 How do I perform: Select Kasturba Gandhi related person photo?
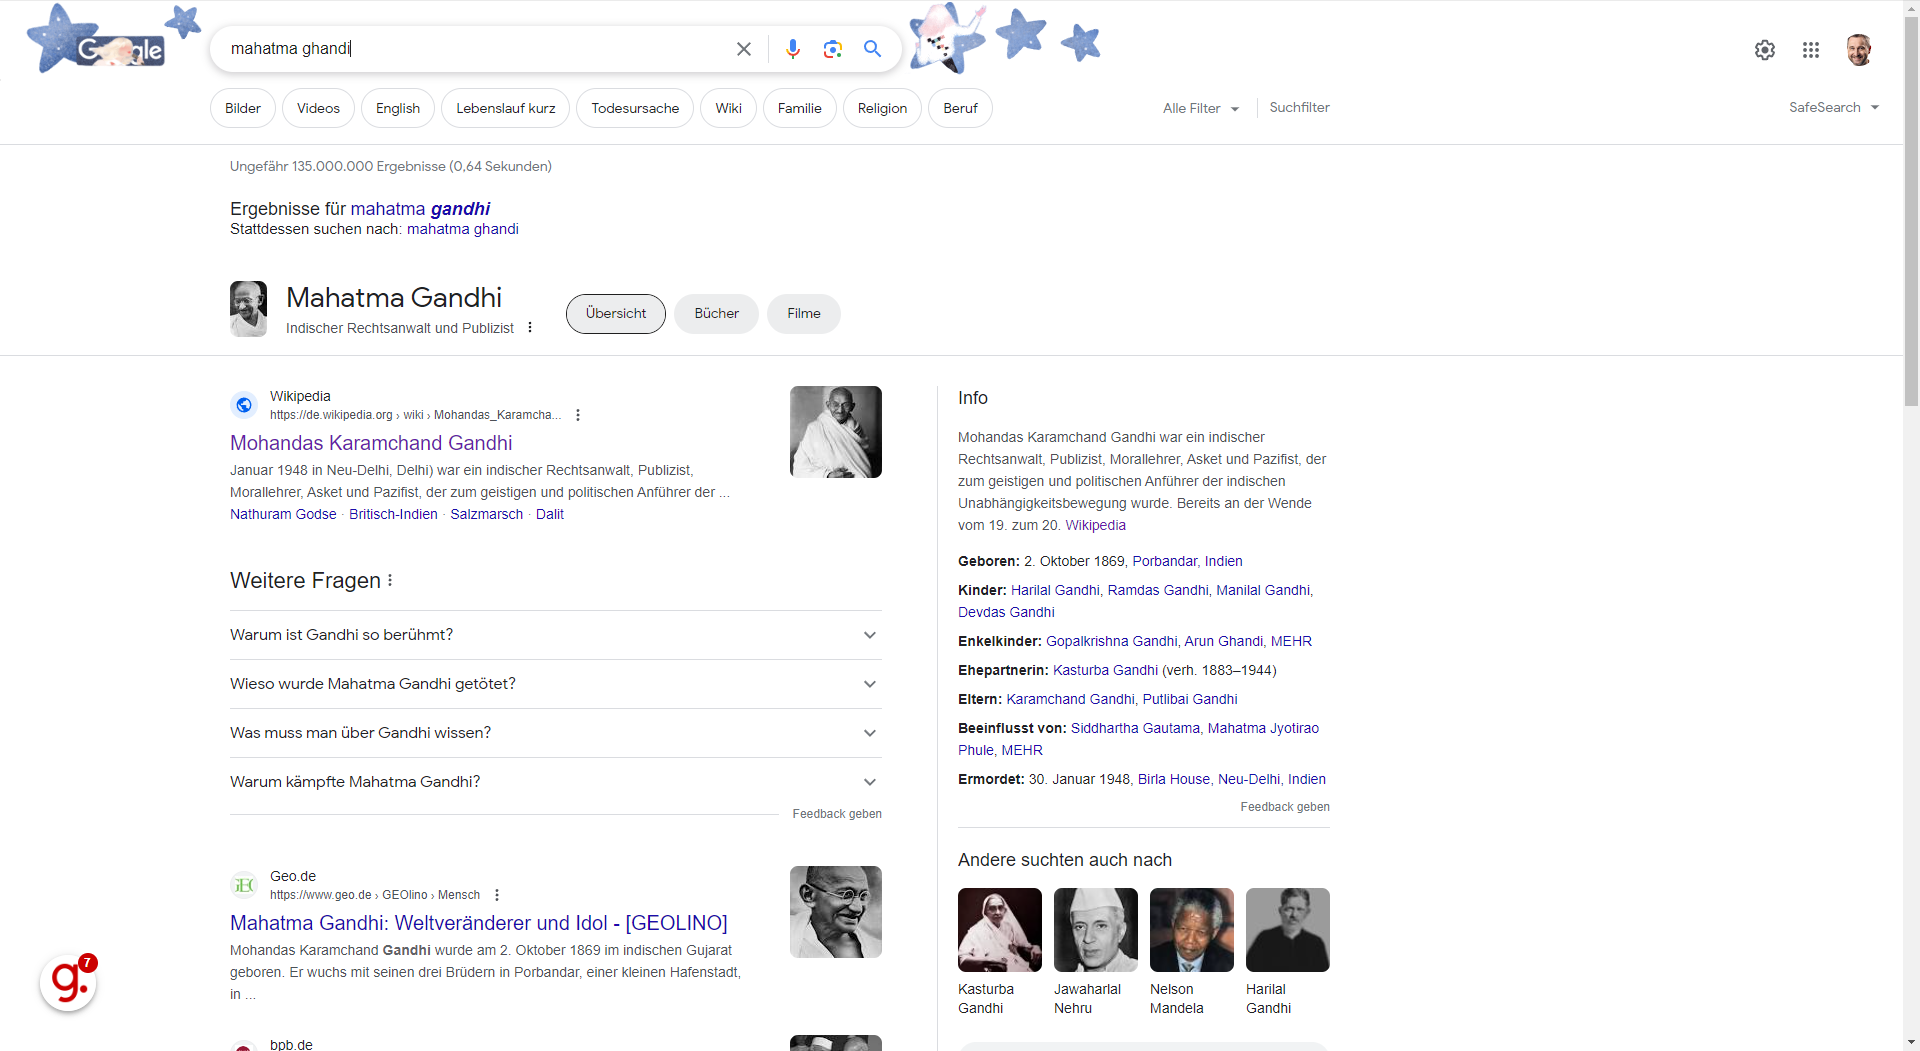click(x=1000, y=930)
